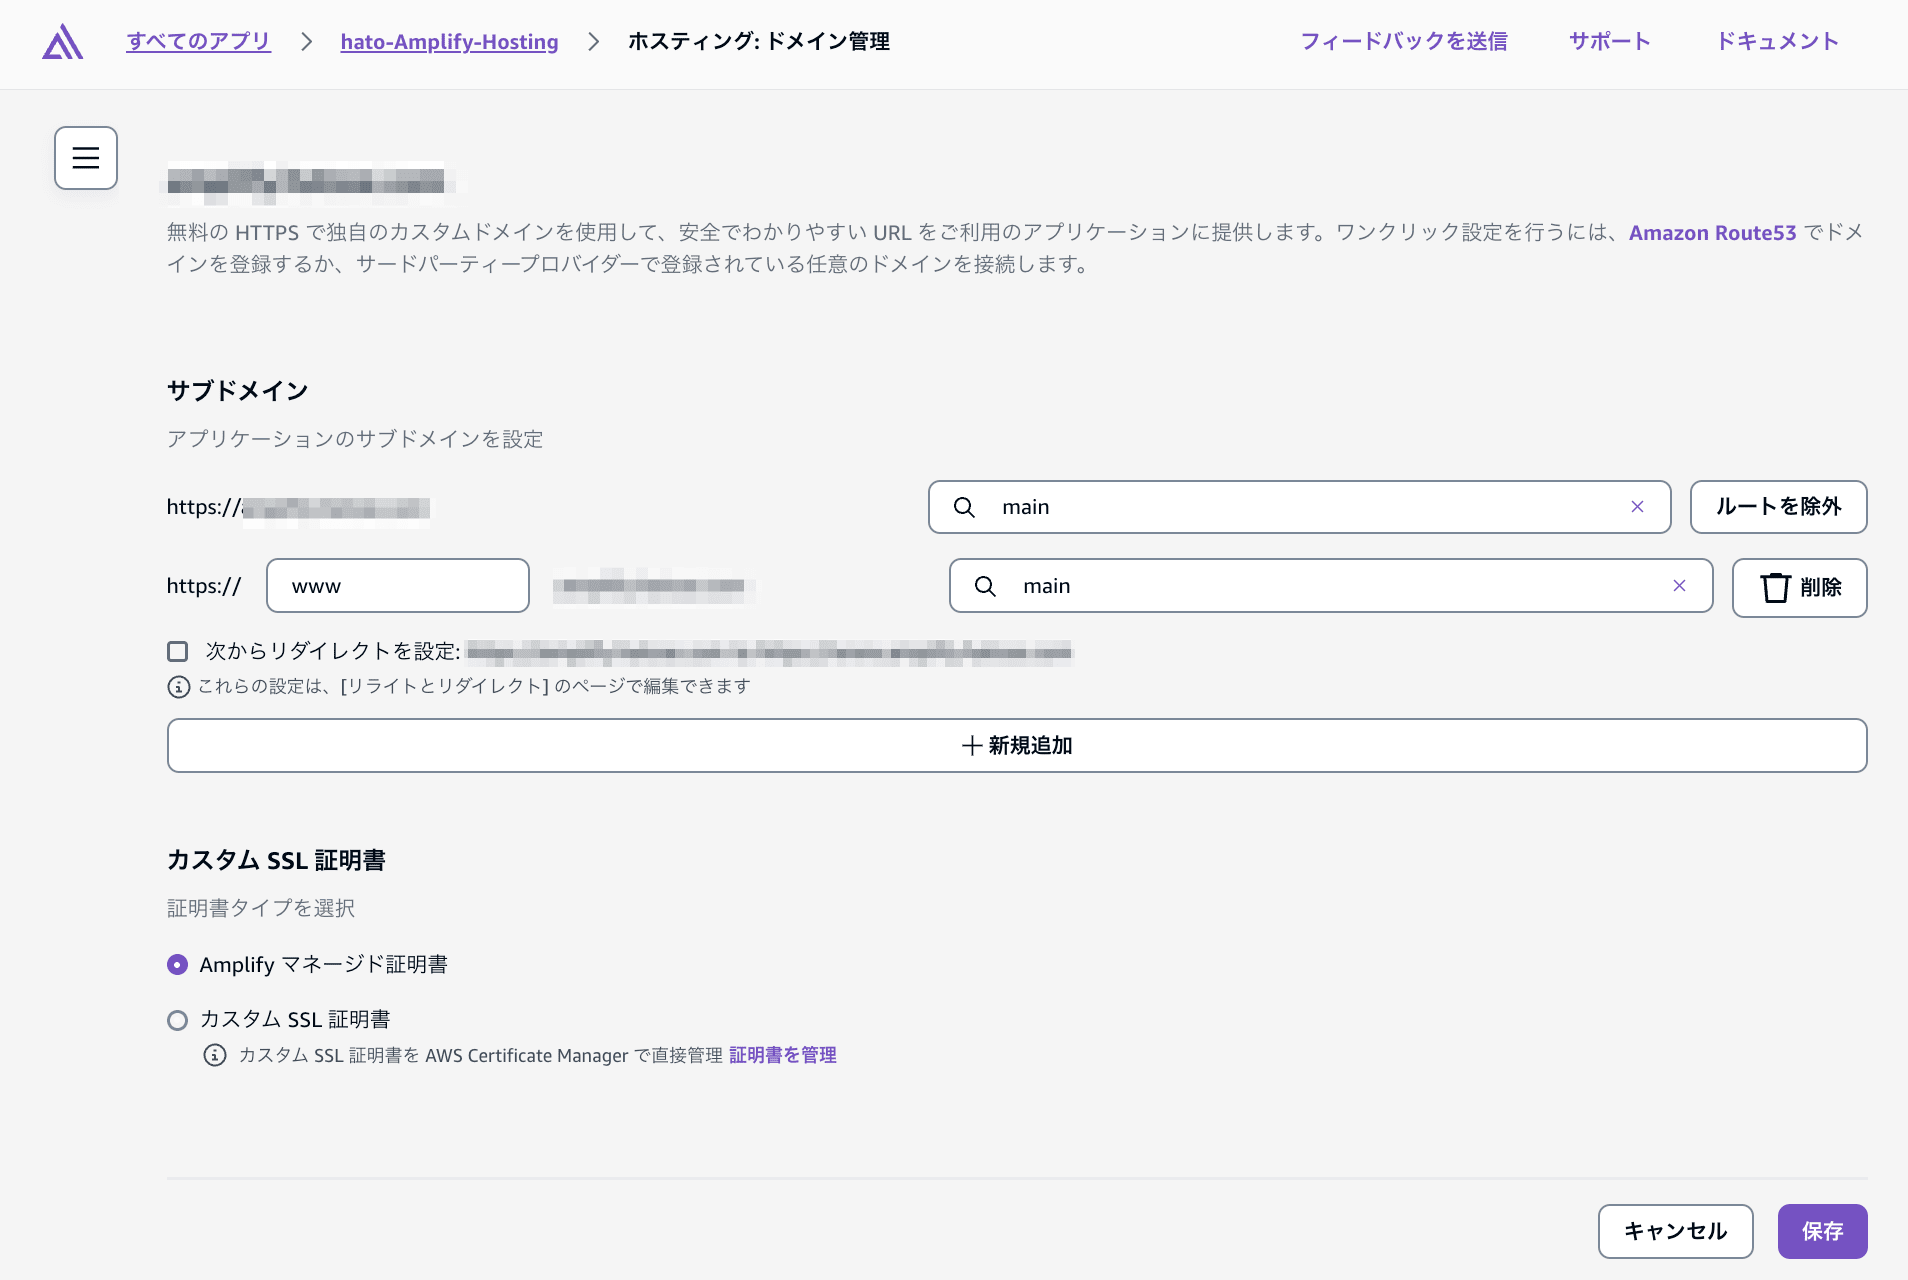The height and width of the screenshot is (1280, 1908).
Task: Clear the root domain branch selection
Action: click(x=1637, y=507)
